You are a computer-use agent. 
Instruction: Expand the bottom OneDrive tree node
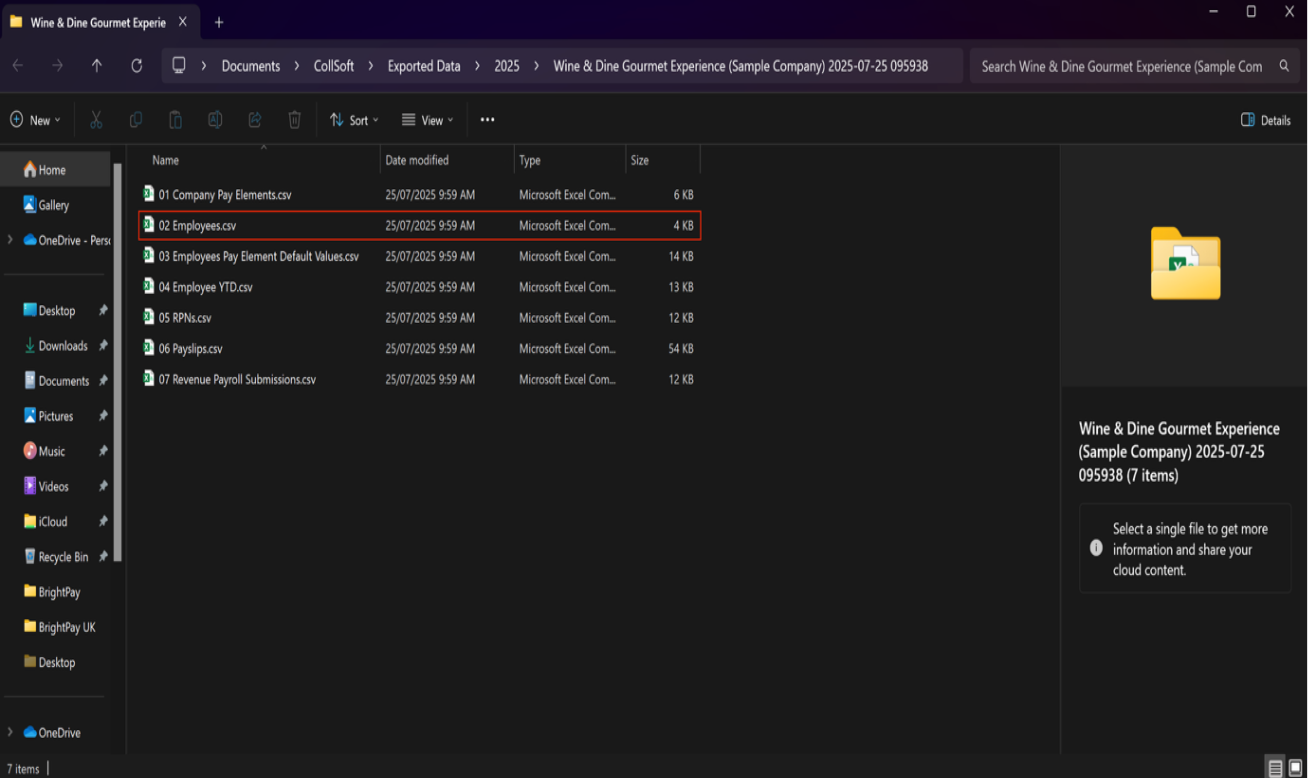10,733
